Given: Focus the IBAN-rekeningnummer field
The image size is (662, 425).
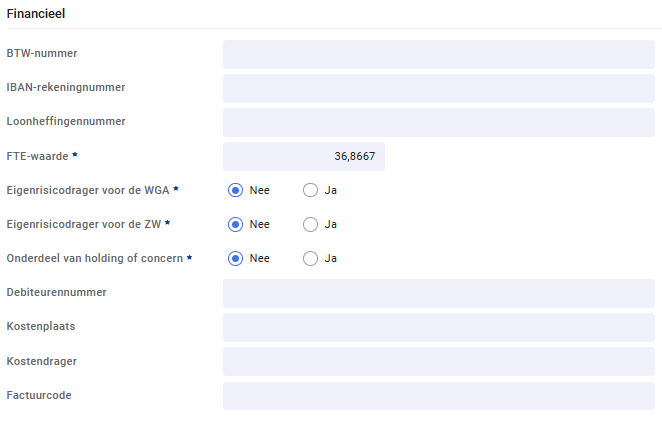Looking at the screenshot, I should pyautogui.click(x=439, y=89).
